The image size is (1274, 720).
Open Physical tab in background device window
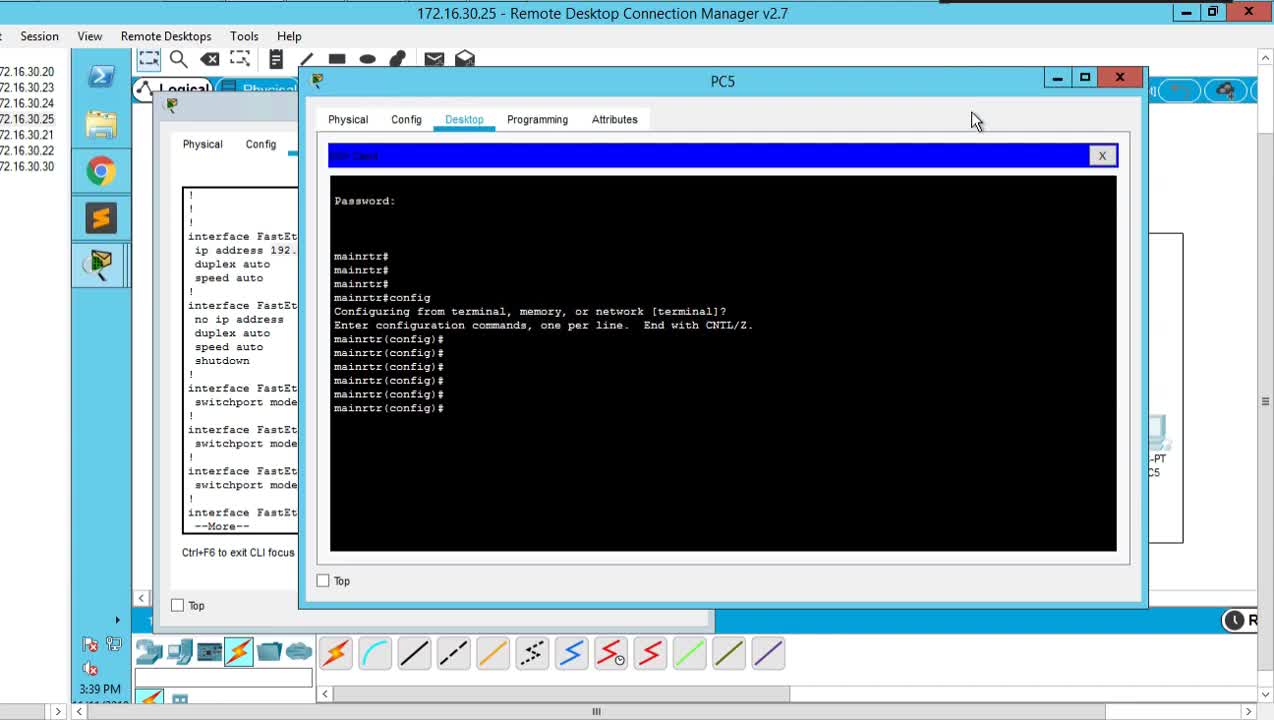click(202, 145)
